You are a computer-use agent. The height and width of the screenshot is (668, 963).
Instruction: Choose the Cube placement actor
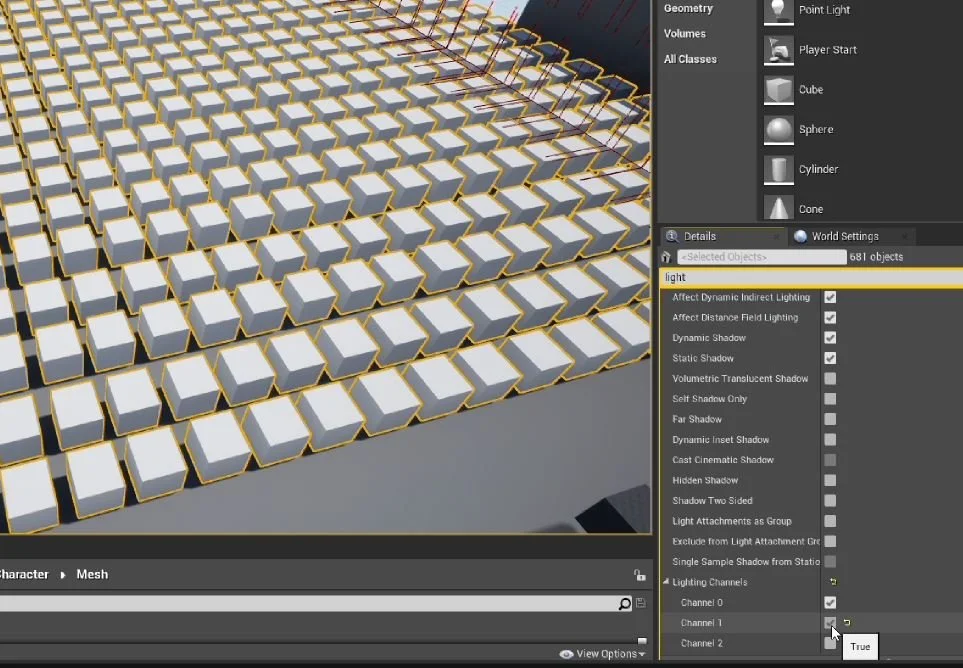(812, 90)
